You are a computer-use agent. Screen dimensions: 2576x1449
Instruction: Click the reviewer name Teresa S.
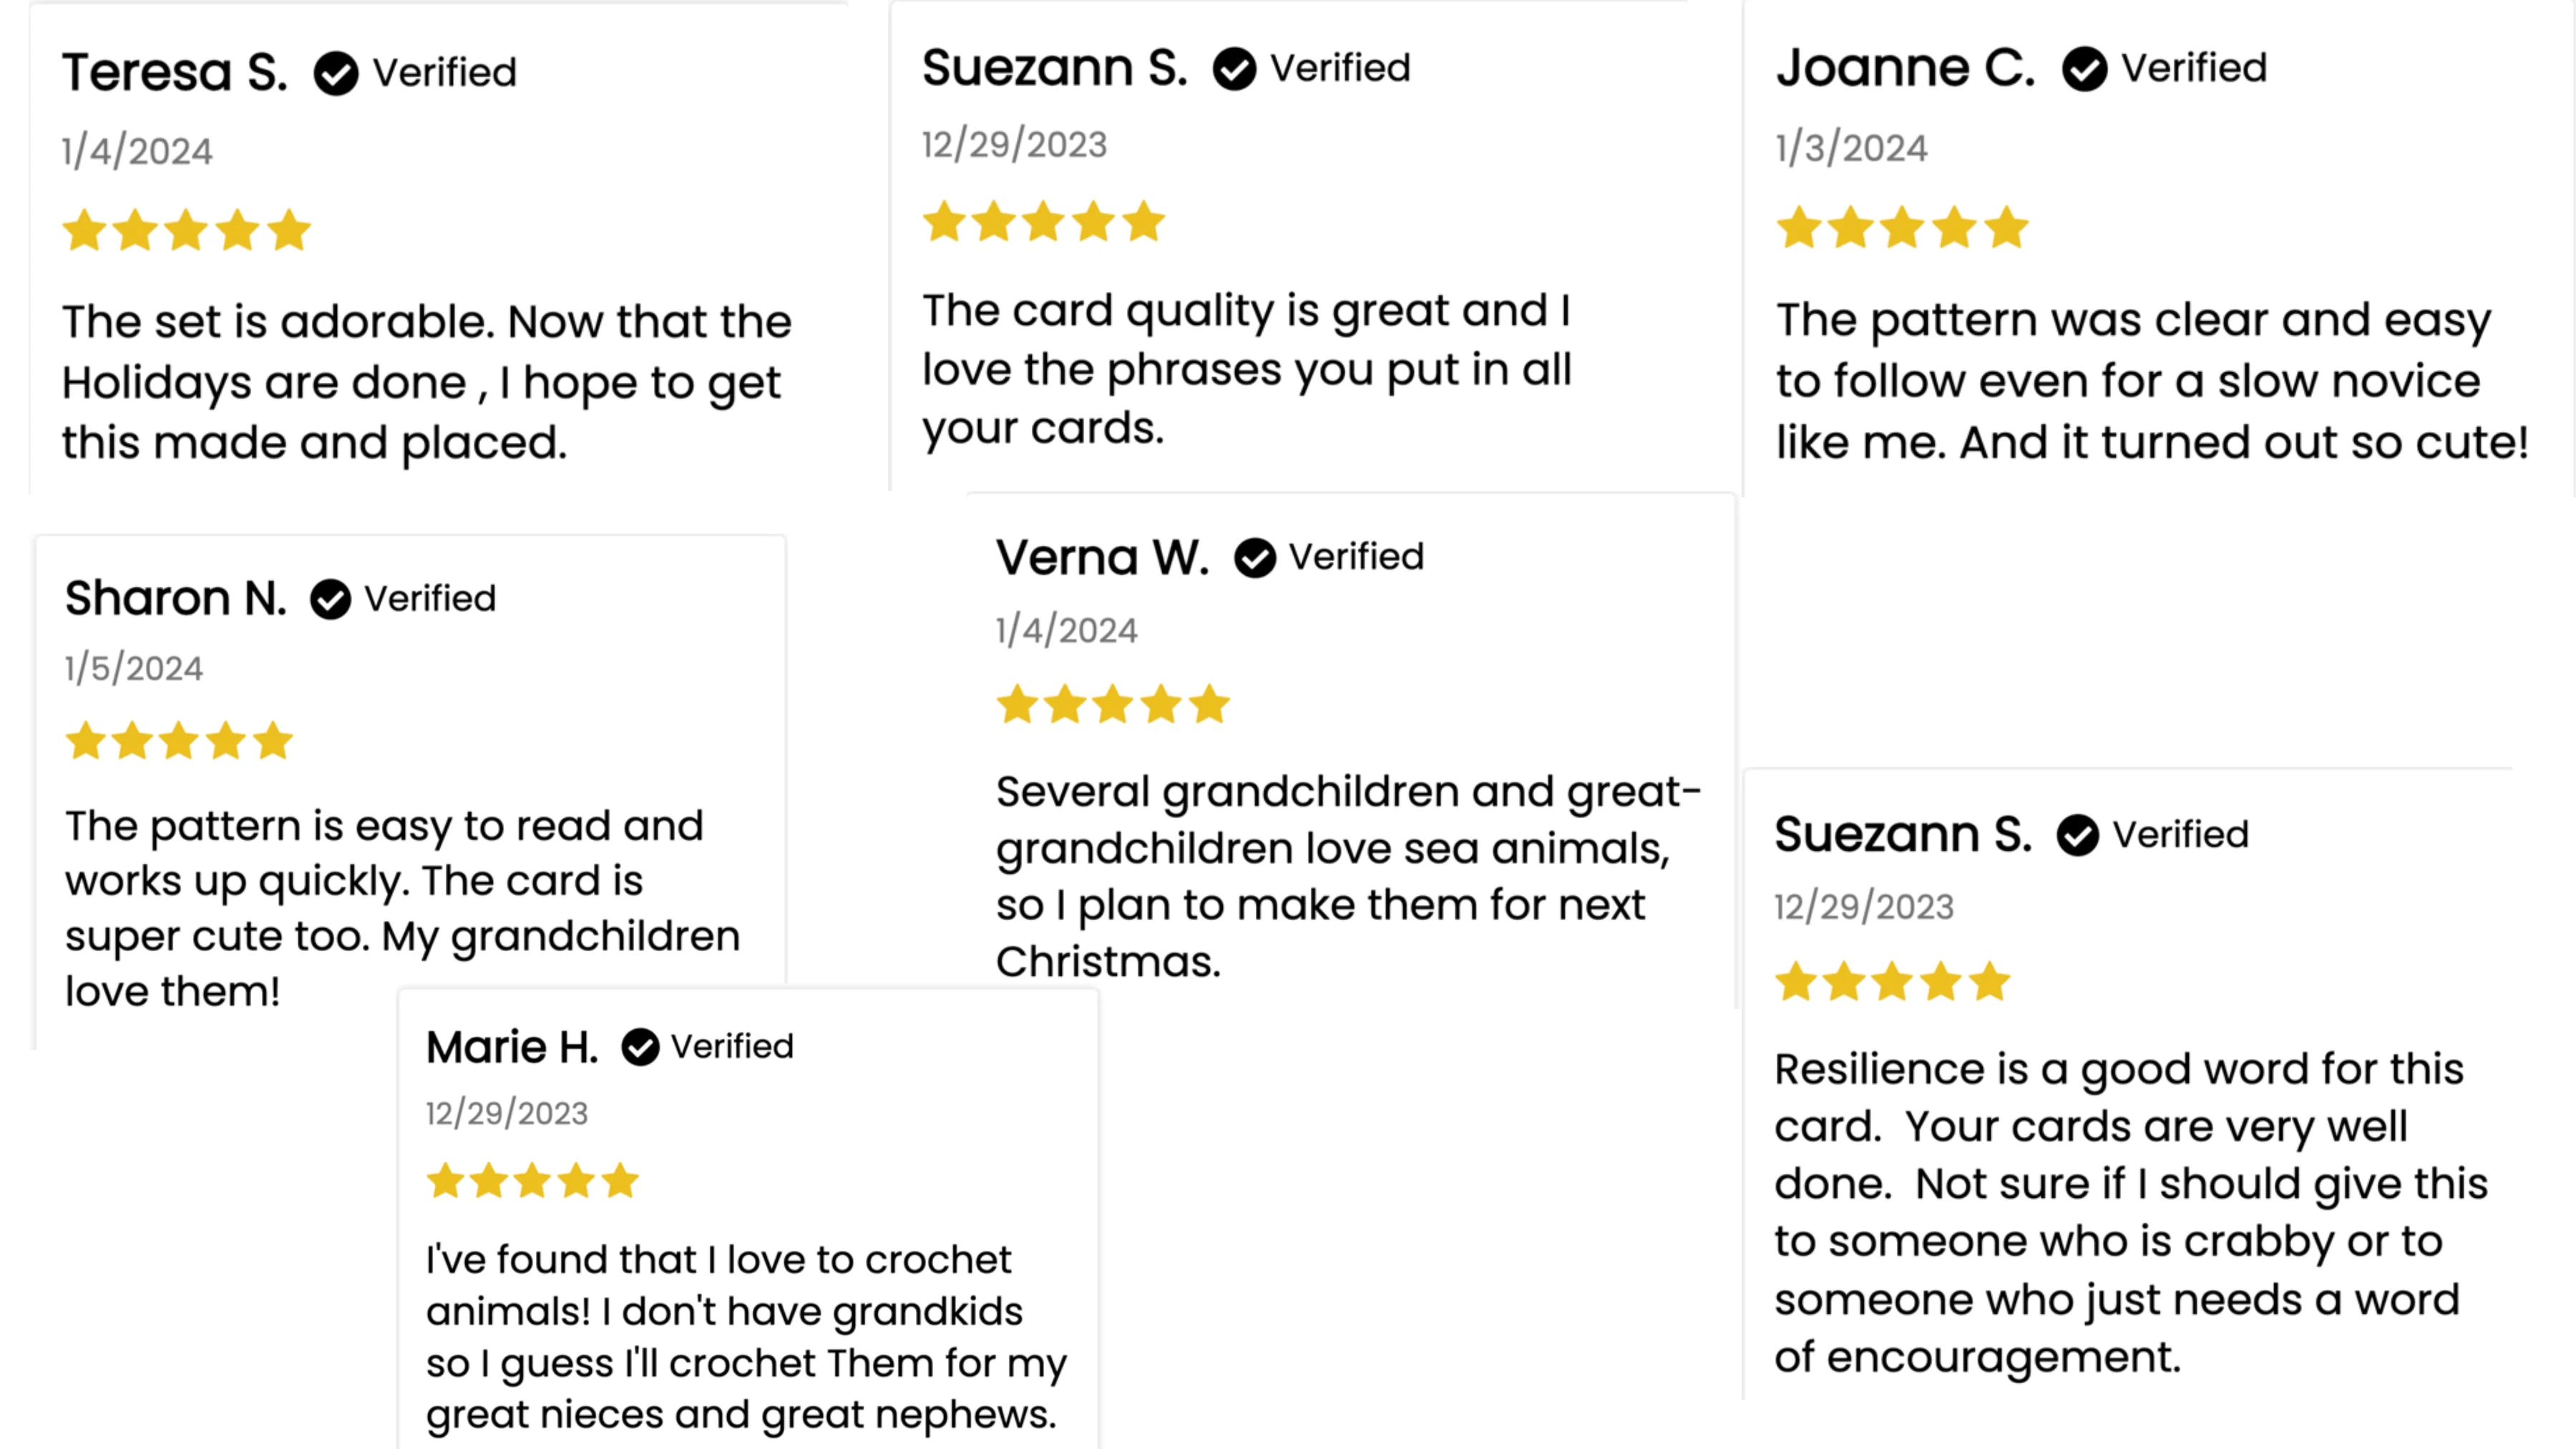point(175,73)
